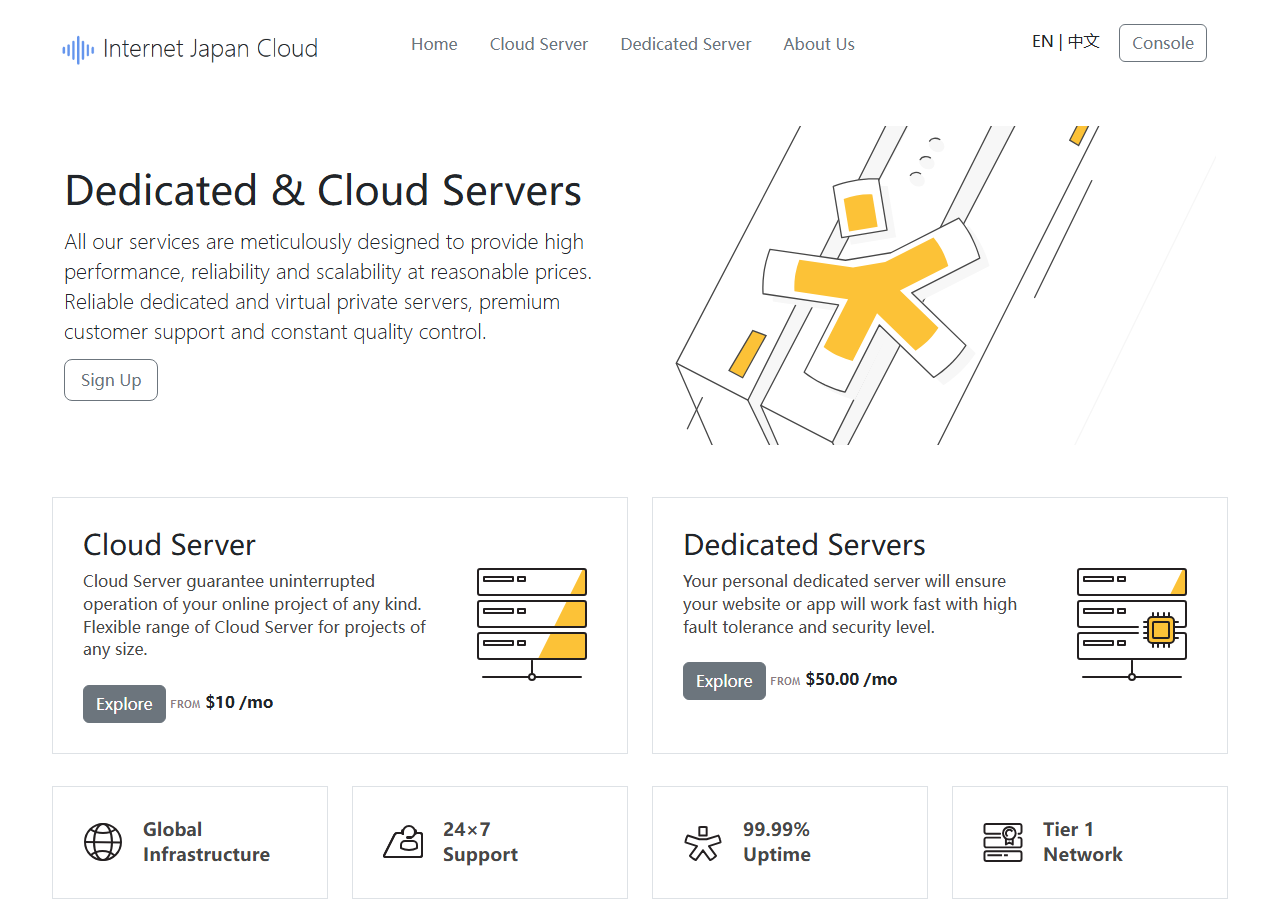Click the Dedicated & Cloud Servers headline

click(x=323, y=190)
